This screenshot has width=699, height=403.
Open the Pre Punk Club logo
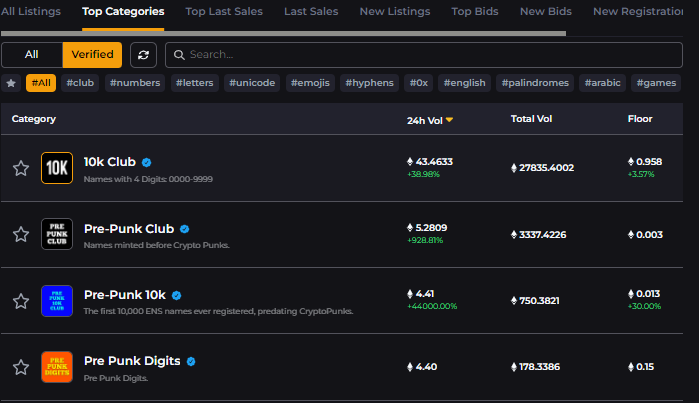coord(57,234)
